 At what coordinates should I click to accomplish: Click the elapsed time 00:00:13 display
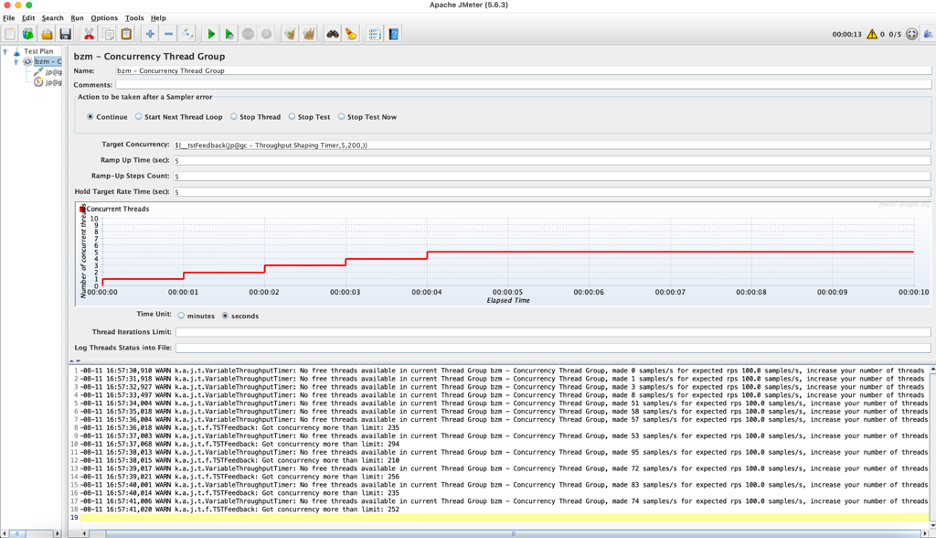coord(846,35)
